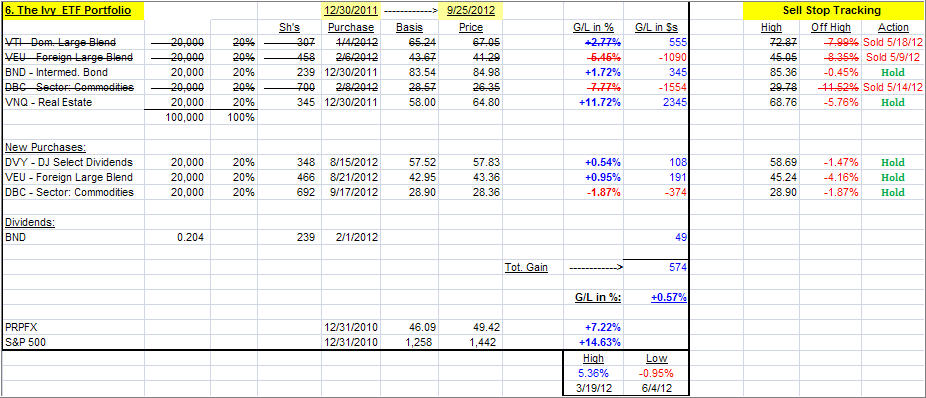The width and height of the screenshot is (926, 398).
Task: Select the New Purchases section heading
Action: 38,147
